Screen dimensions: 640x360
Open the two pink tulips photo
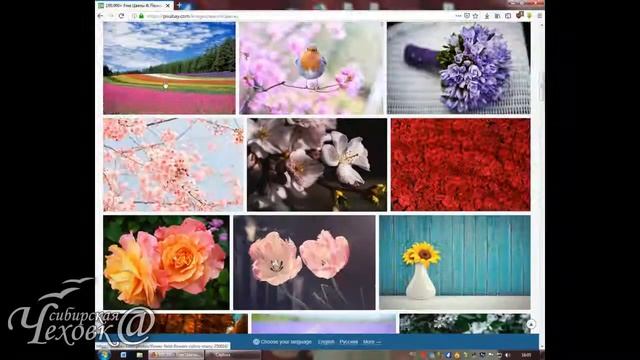point(304,262)
